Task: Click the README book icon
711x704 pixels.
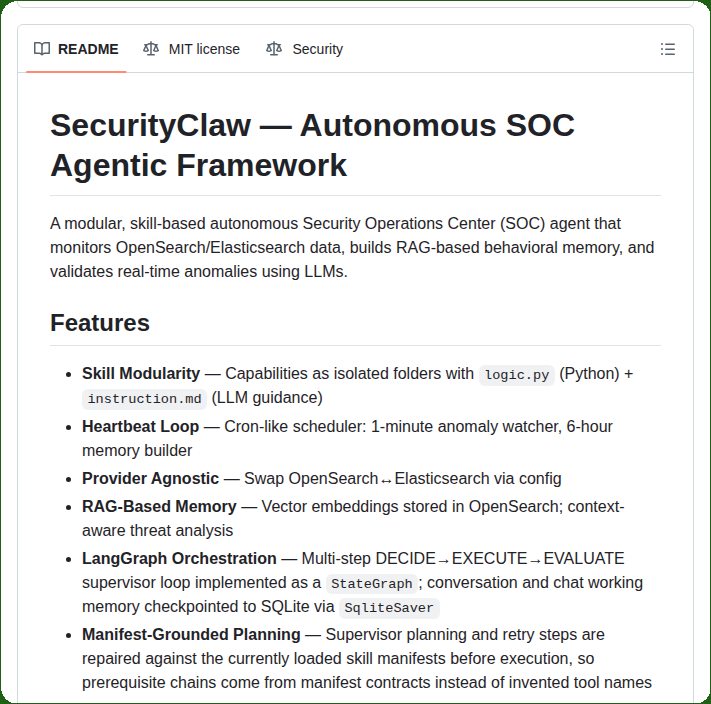Action: coord(42,49)
